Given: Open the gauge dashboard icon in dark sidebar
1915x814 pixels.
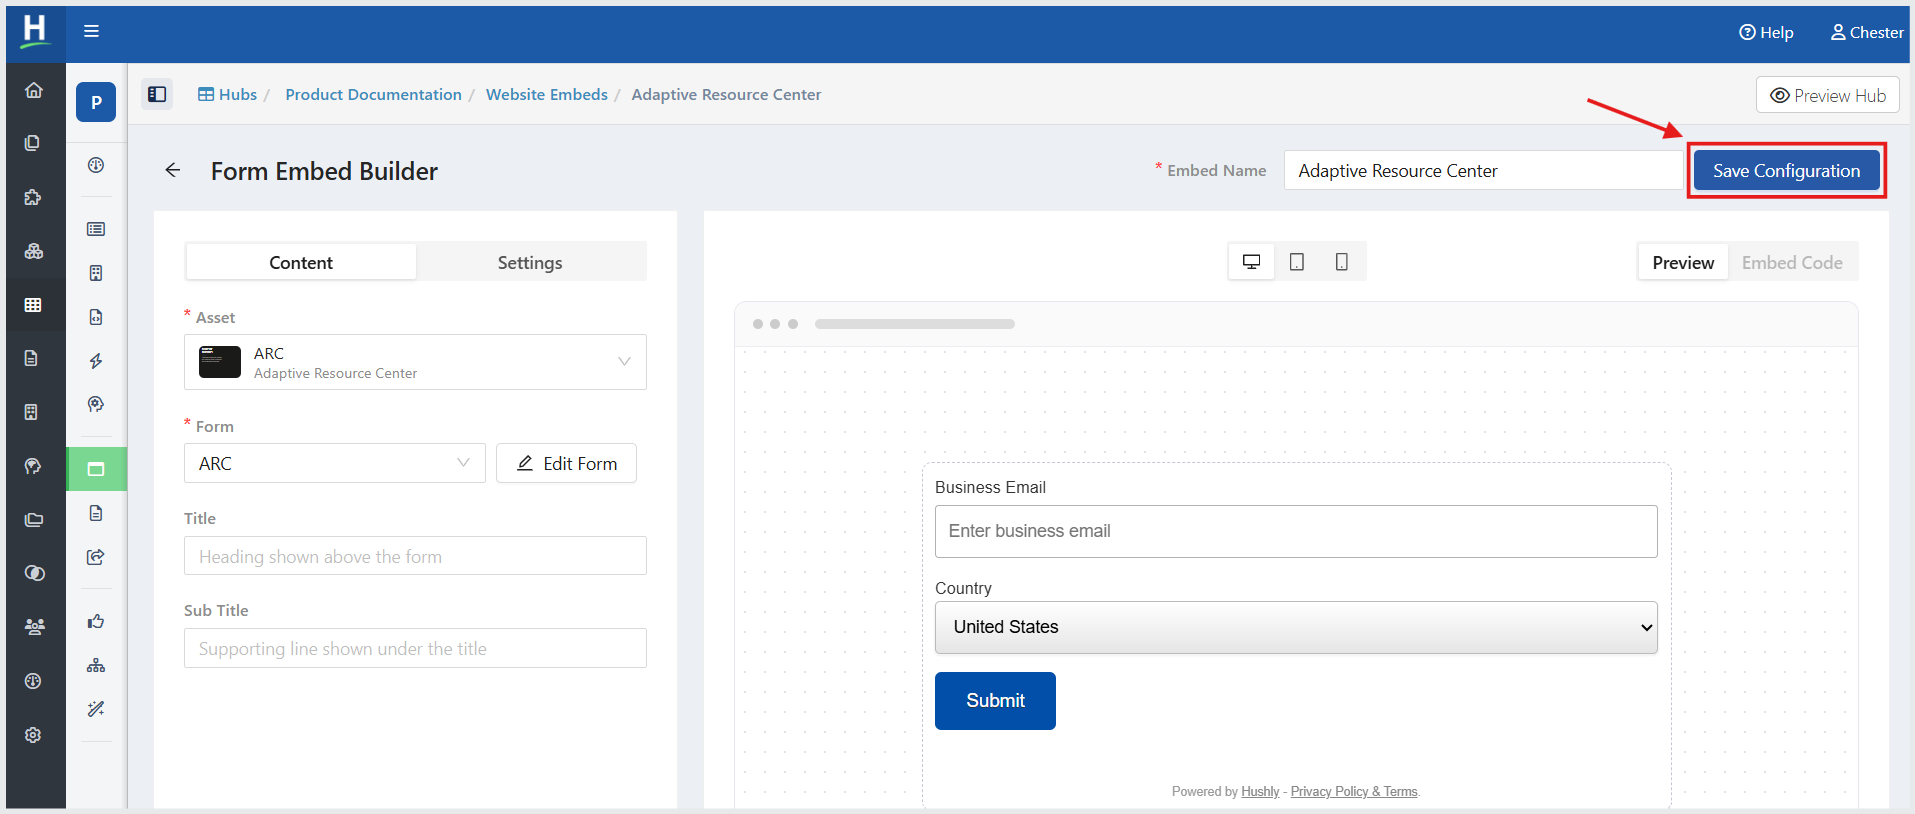Looking at the screenshot, I should click(33, 681).
